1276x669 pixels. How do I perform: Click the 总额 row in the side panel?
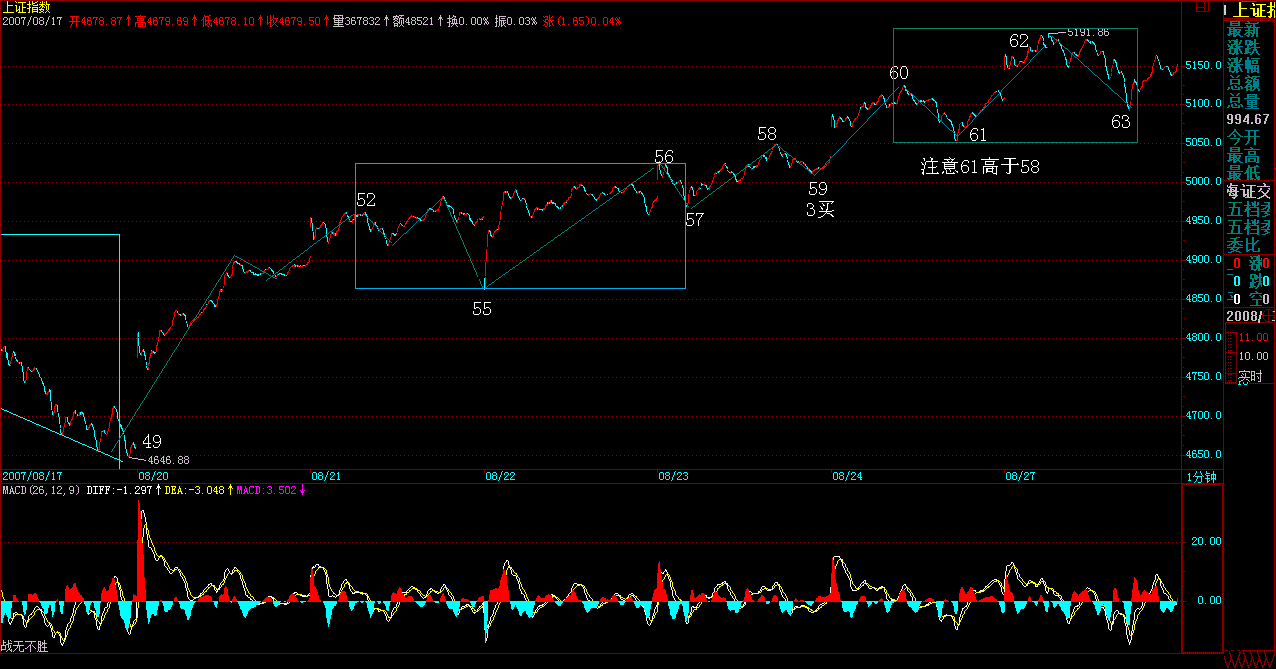click(1244, 84)
